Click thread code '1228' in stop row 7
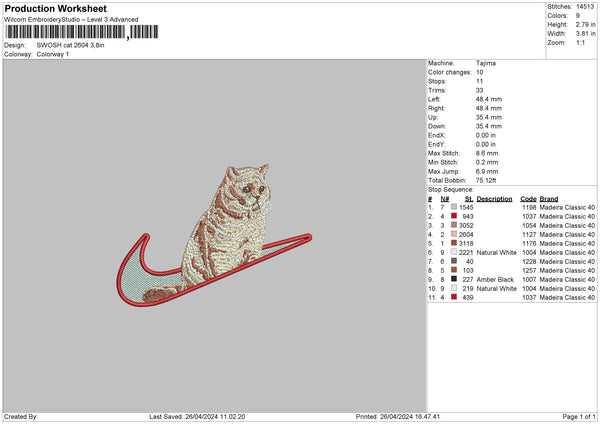The width and height of the screenshot is (600, 424). [529, 261]
